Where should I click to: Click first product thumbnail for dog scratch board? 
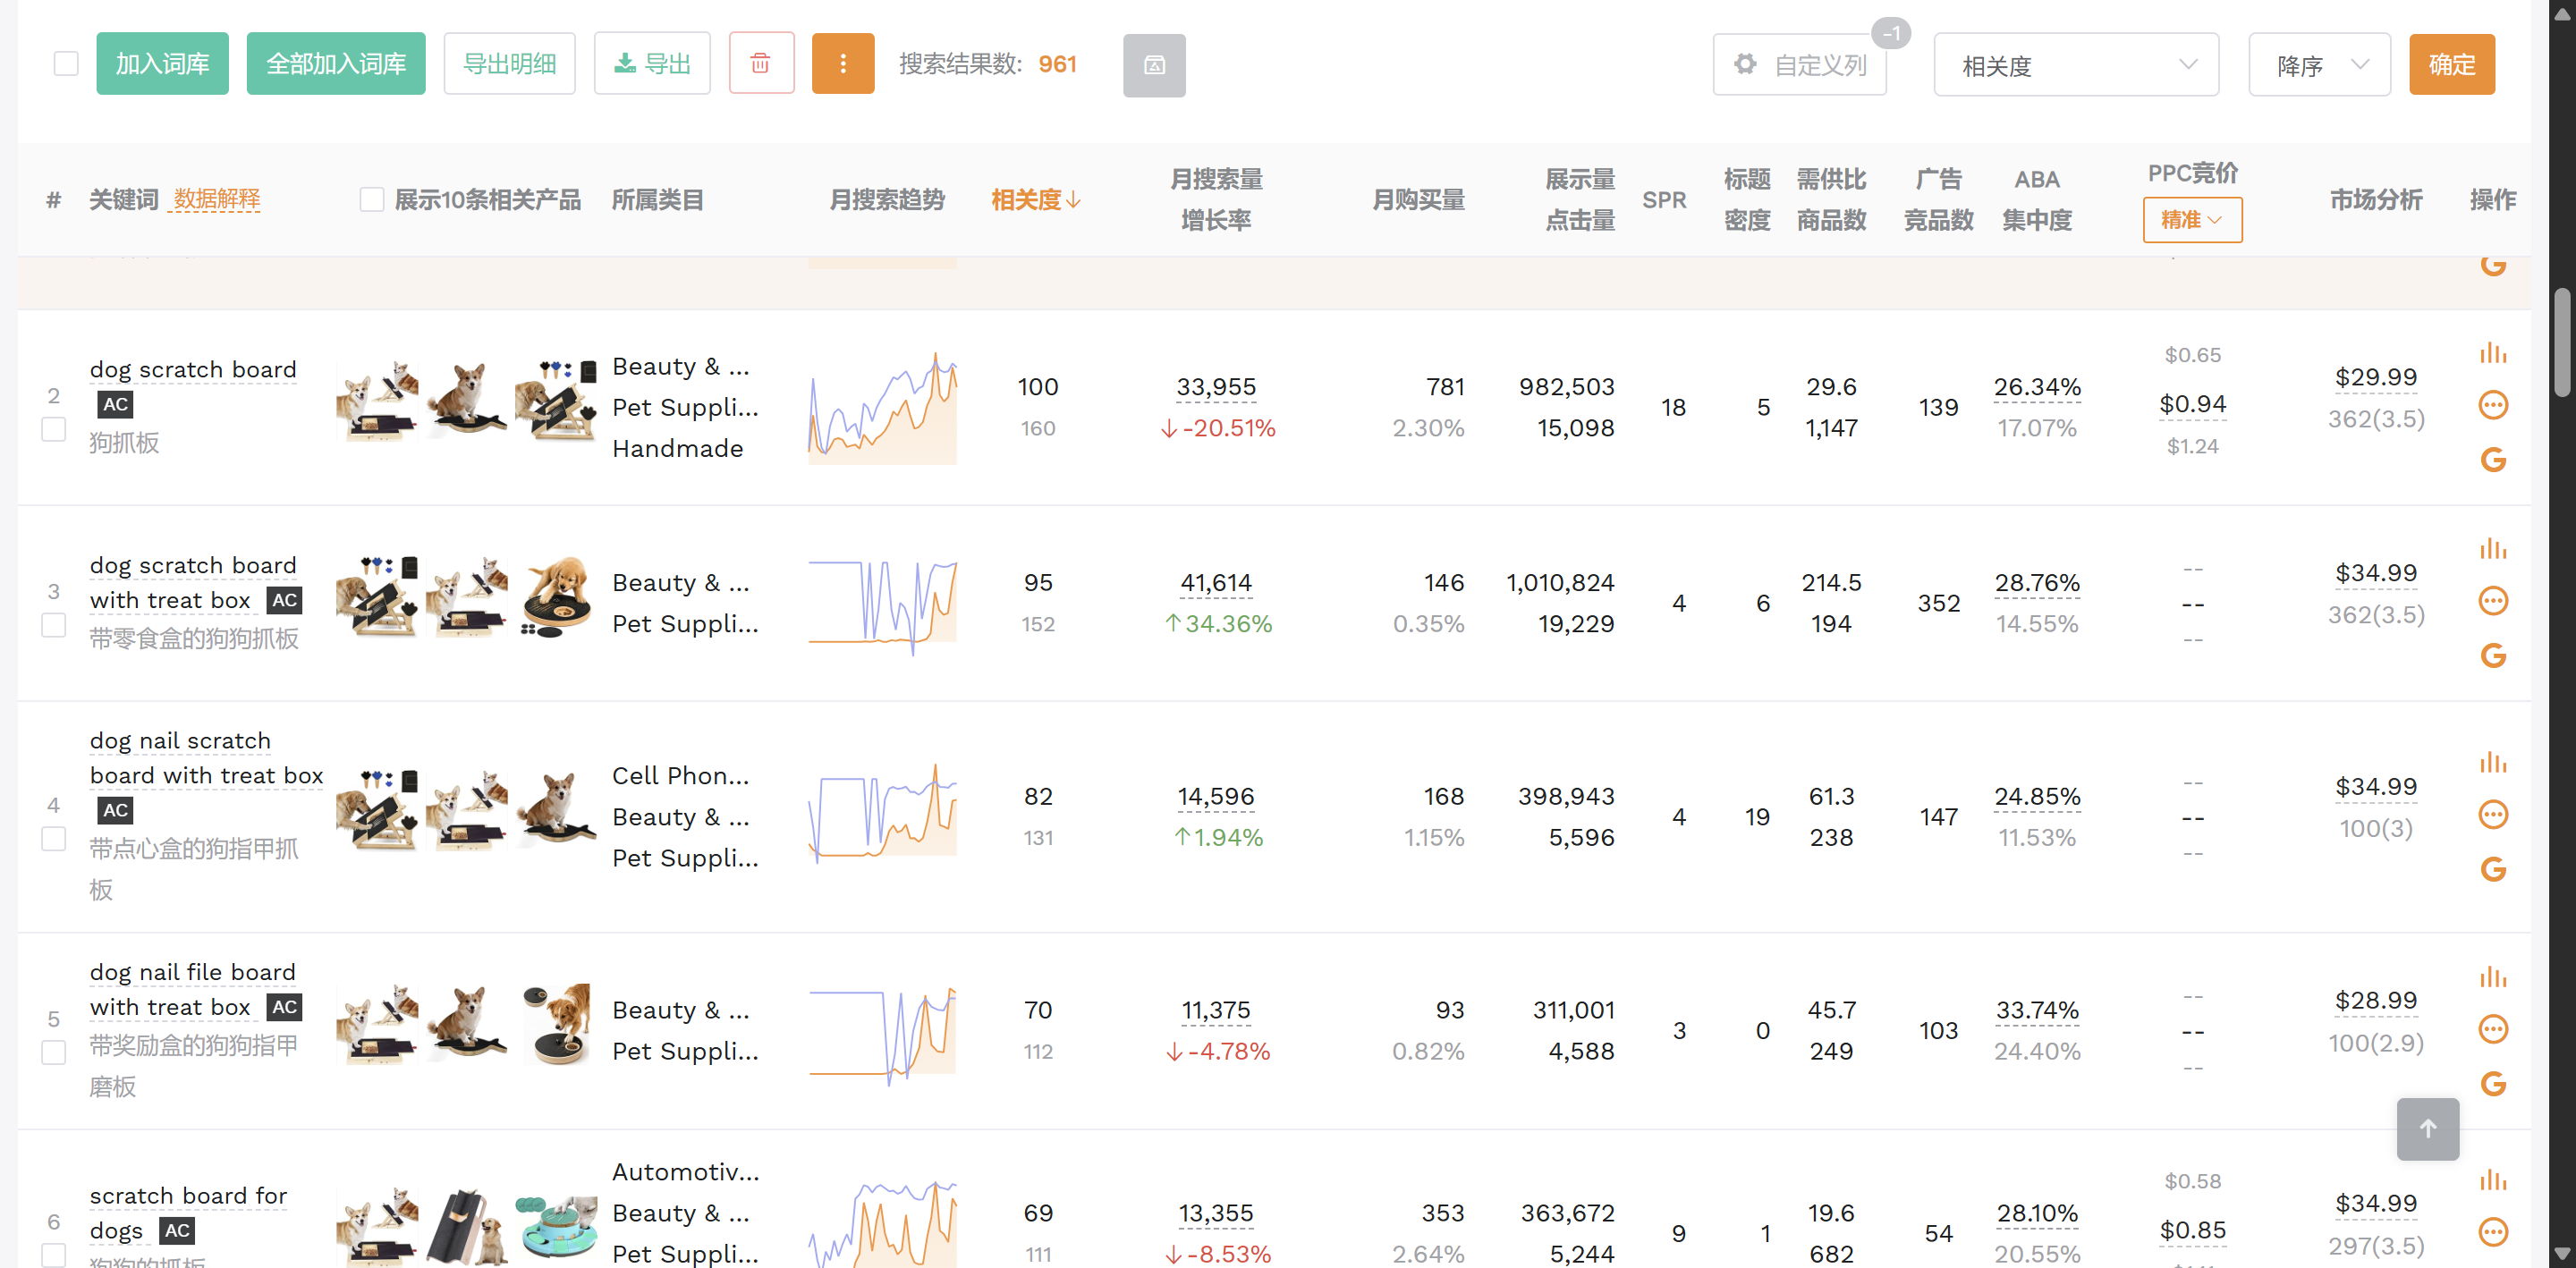click(377, 402)
